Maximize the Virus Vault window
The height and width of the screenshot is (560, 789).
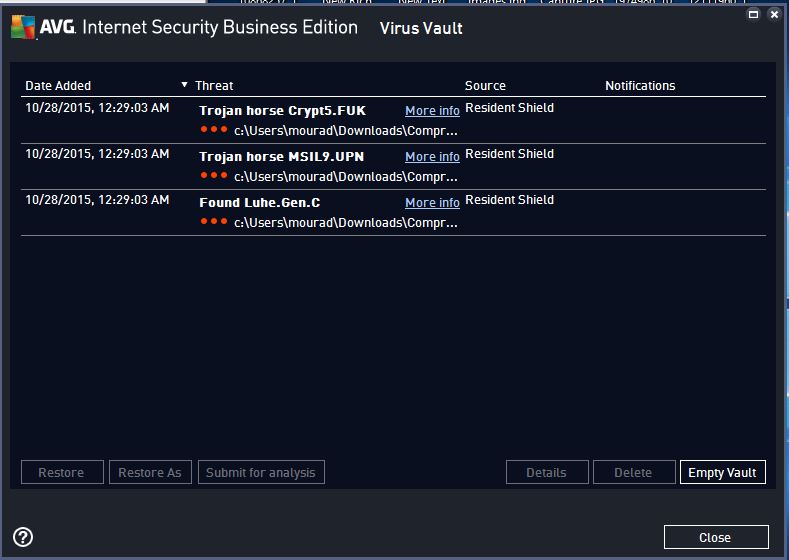point(753,14)
